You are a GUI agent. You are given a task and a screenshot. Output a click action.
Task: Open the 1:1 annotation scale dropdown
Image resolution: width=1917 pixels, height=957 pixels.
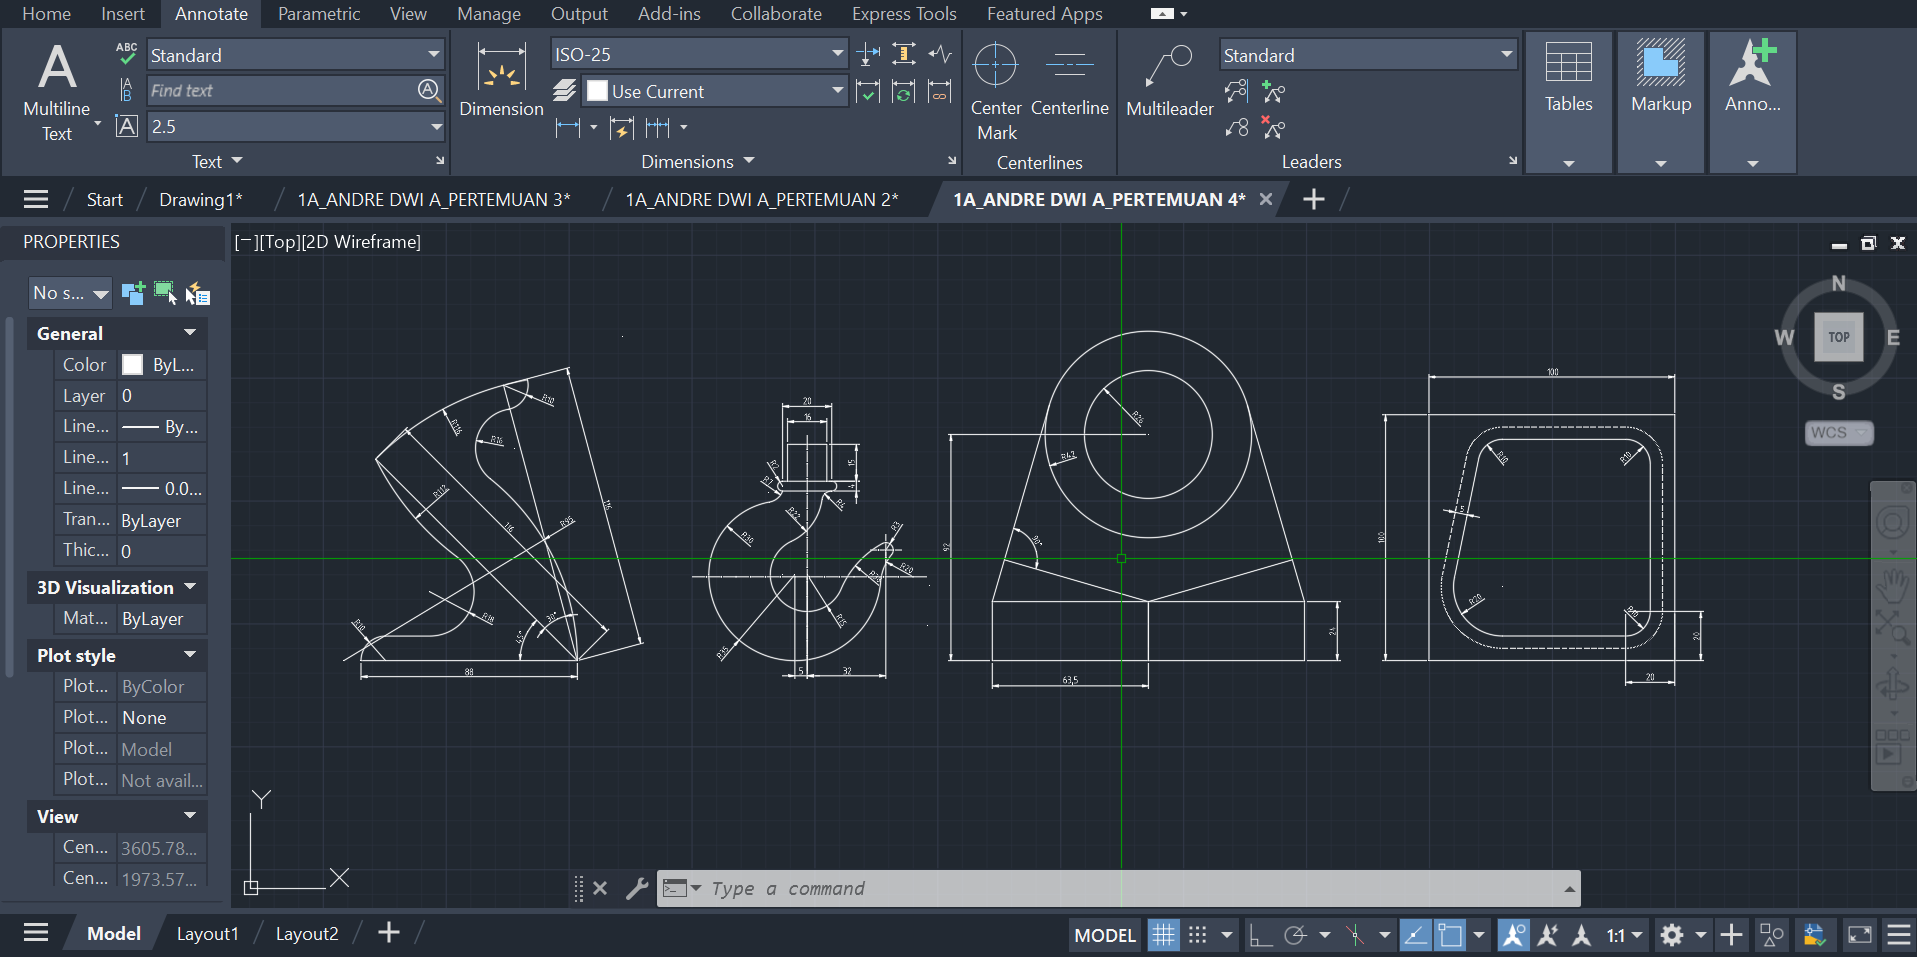pyautogui.click(x=1625, y=935)
